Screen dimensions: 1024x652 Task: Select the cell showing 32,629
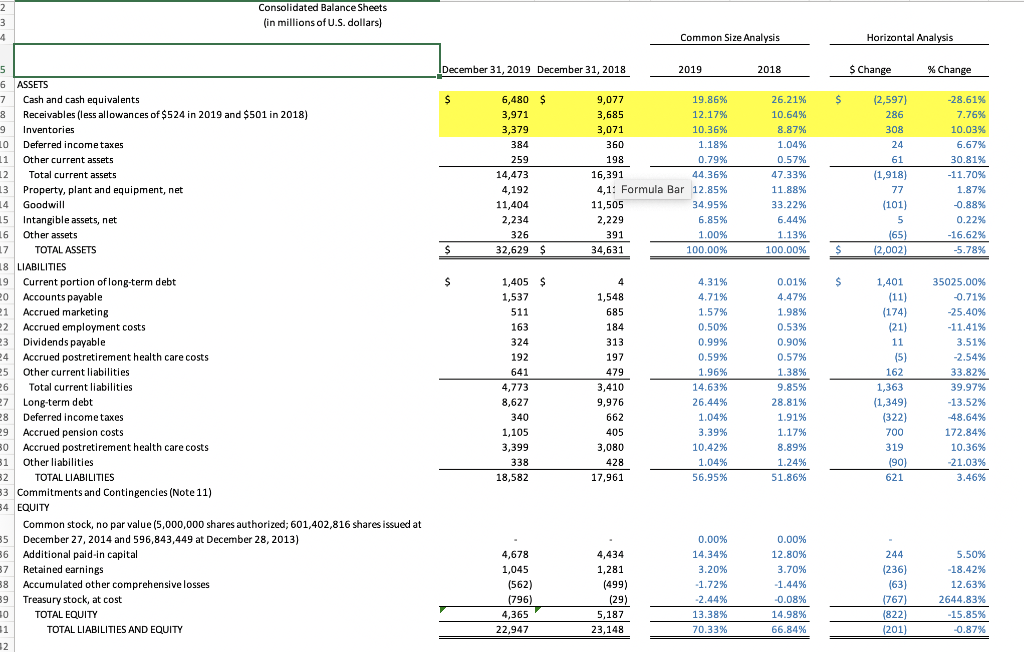[x=510, y=249]
